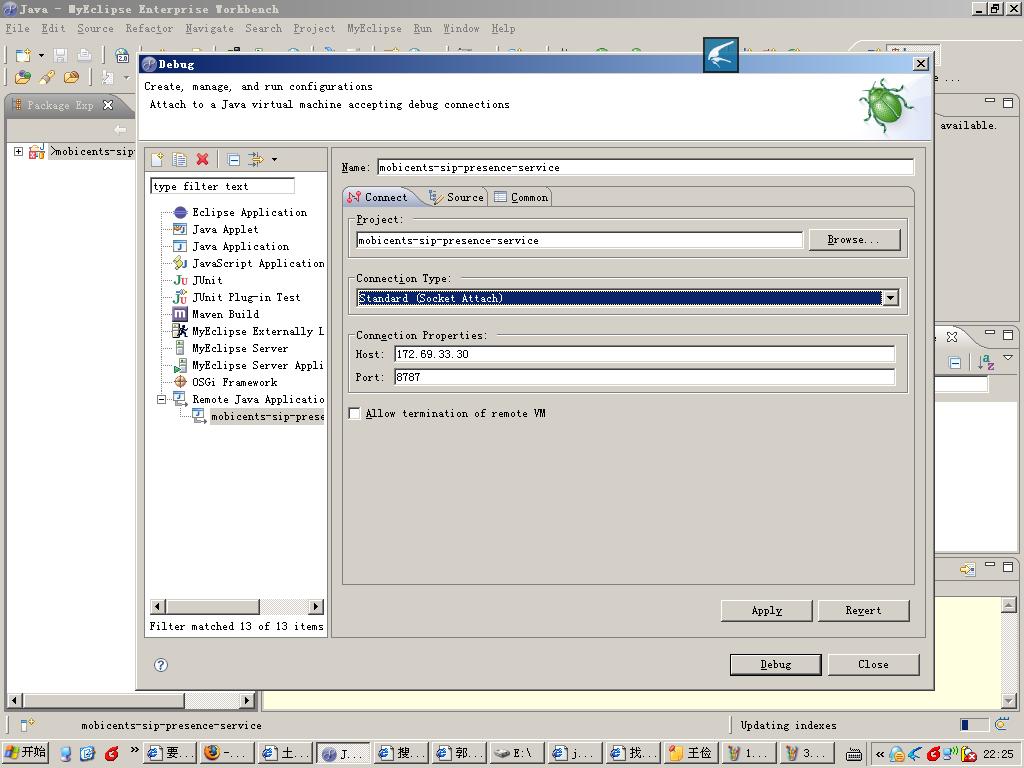This screenshot has height=768, width=1024.
Task: Open the Connection Type dropdown
Action: [x=890, y=298]
